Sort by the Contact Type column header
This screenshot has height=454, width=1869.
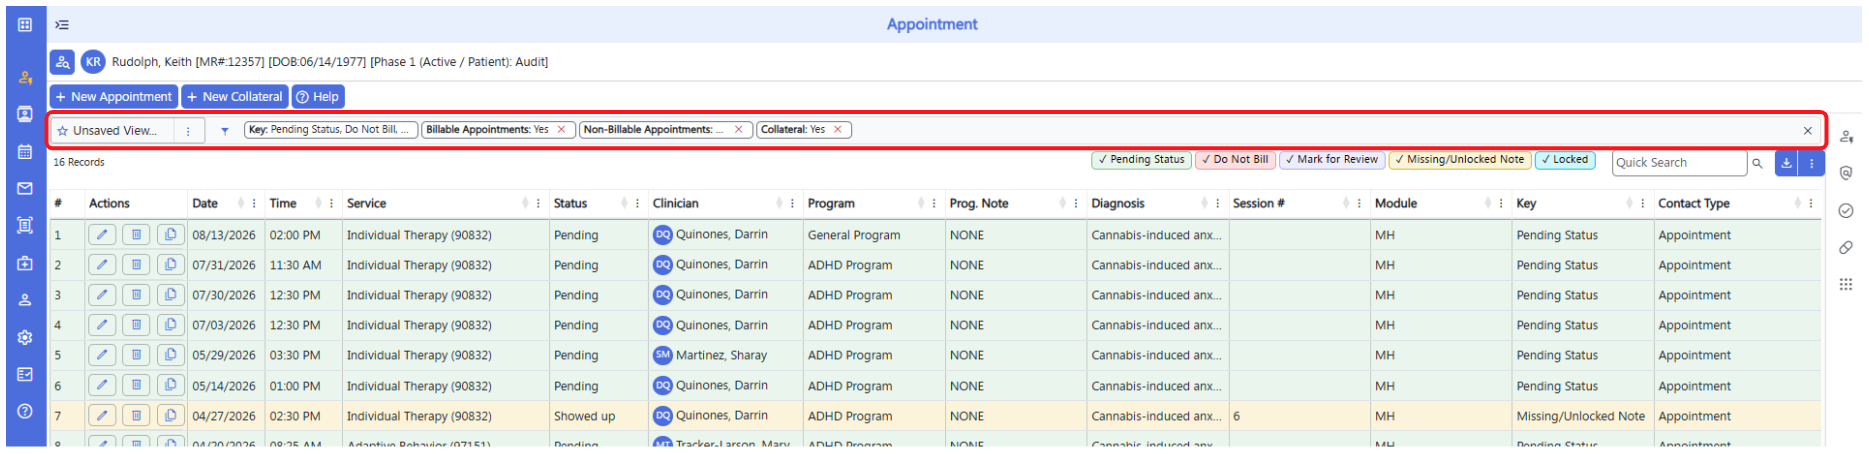point(1694,203)
